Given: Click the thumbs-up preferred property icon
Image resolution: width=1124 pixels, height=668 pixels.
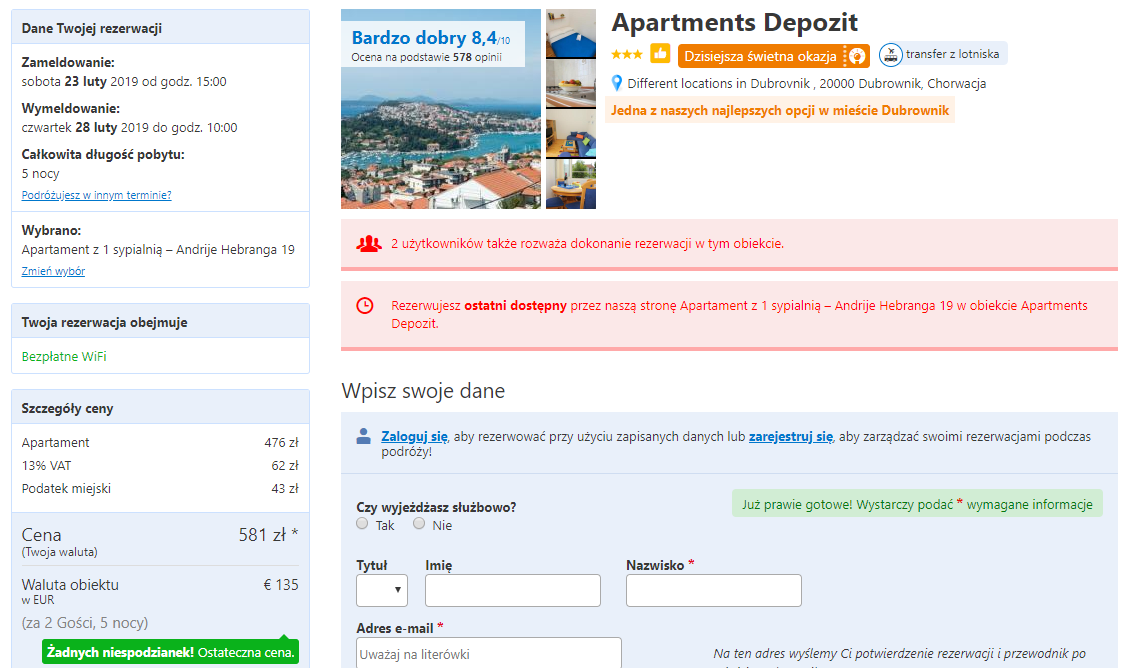Looking at the screenshot, I should pyautogui.click(x=660, y=54).
